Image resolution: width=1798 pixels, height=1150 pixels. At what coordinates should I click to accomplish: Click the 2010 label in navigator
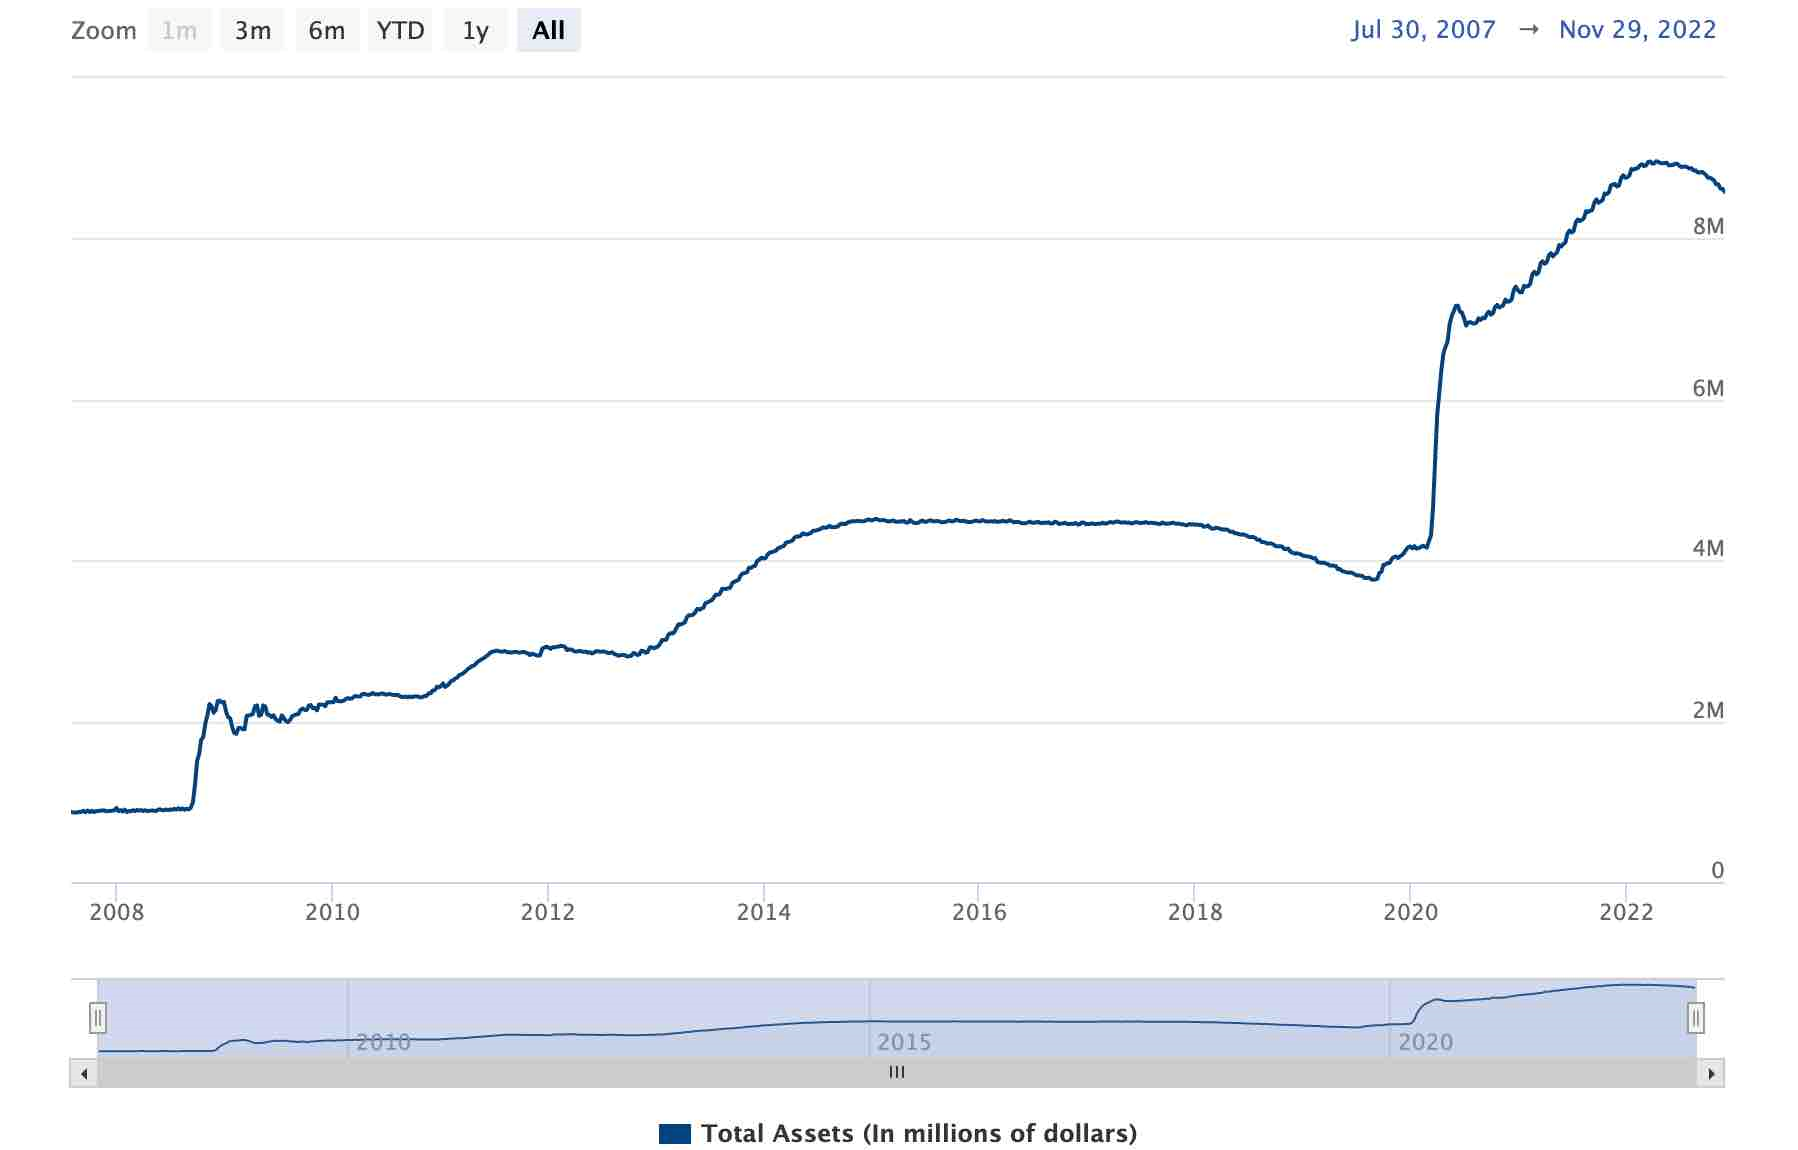[384, 1042]
